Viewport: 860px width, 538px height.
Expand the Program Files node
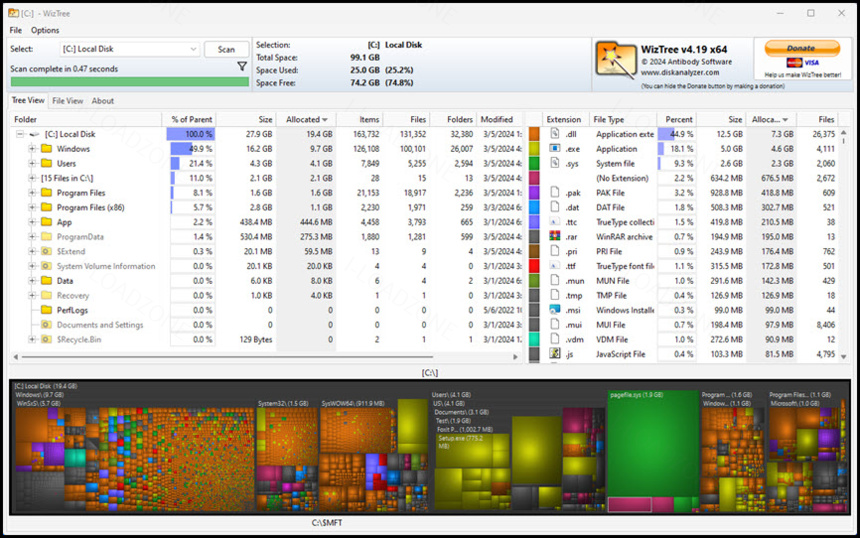32,192
